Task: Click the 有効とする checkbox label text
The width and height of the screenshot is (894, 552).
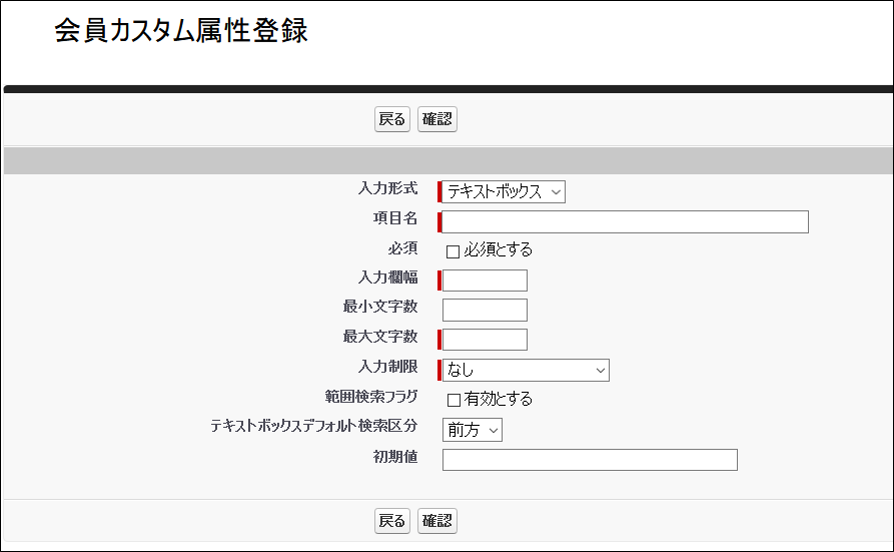Action: [x=498, y=399]
